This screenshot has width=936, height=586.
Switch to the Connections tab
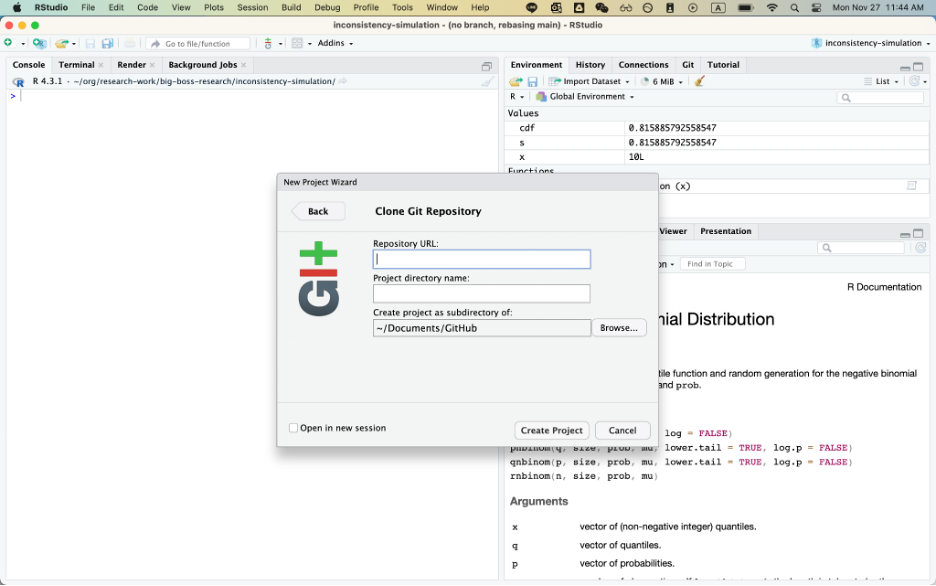643,64
